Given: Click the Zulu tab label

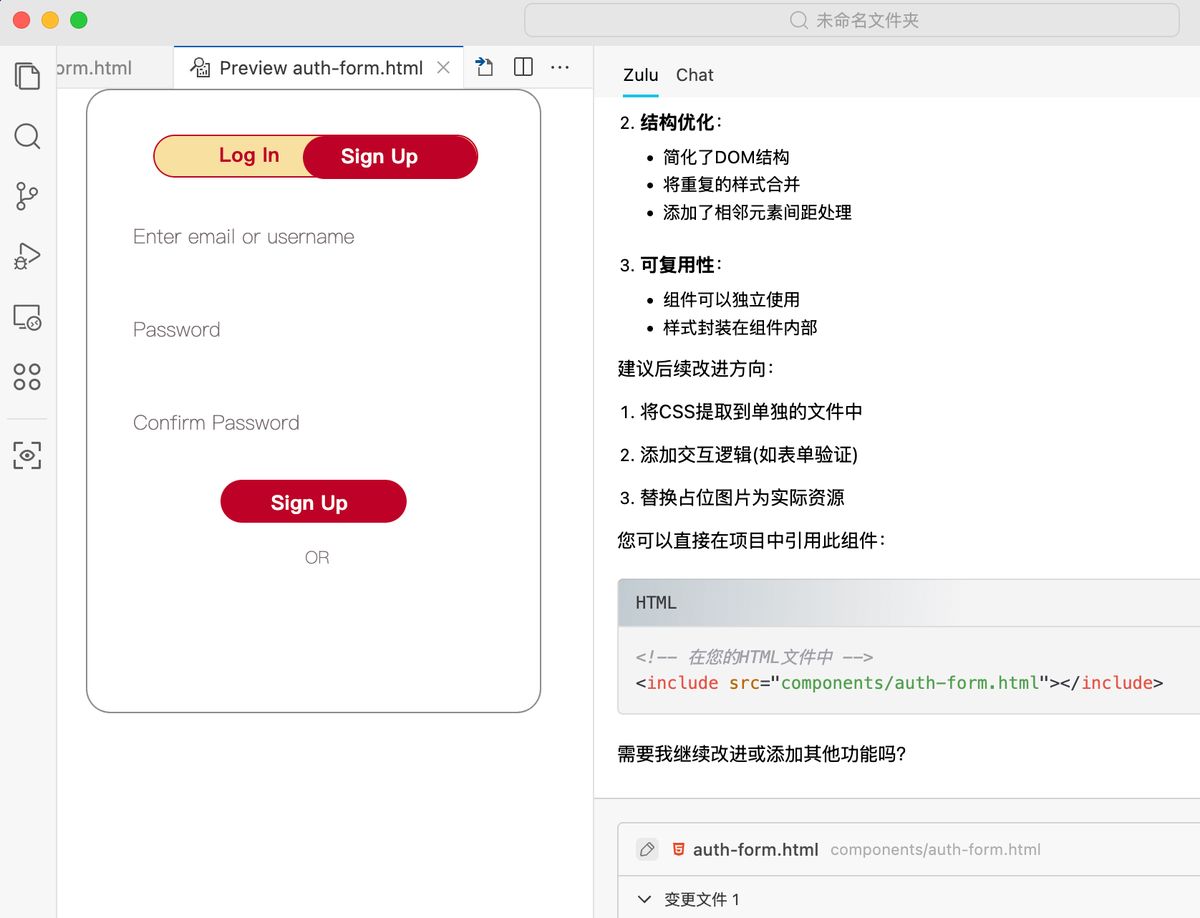Looking at the screenshot, I should [640, 75].
